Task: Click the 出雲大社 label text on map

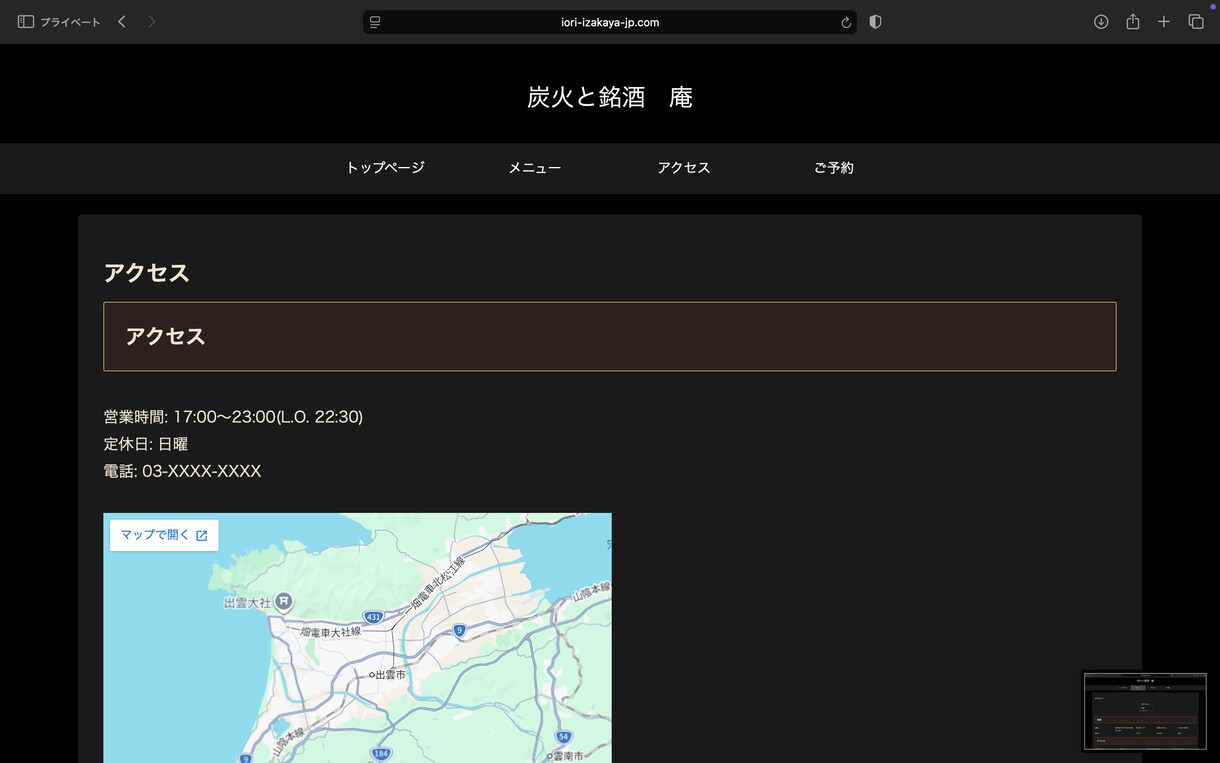Action: point(247,603)
